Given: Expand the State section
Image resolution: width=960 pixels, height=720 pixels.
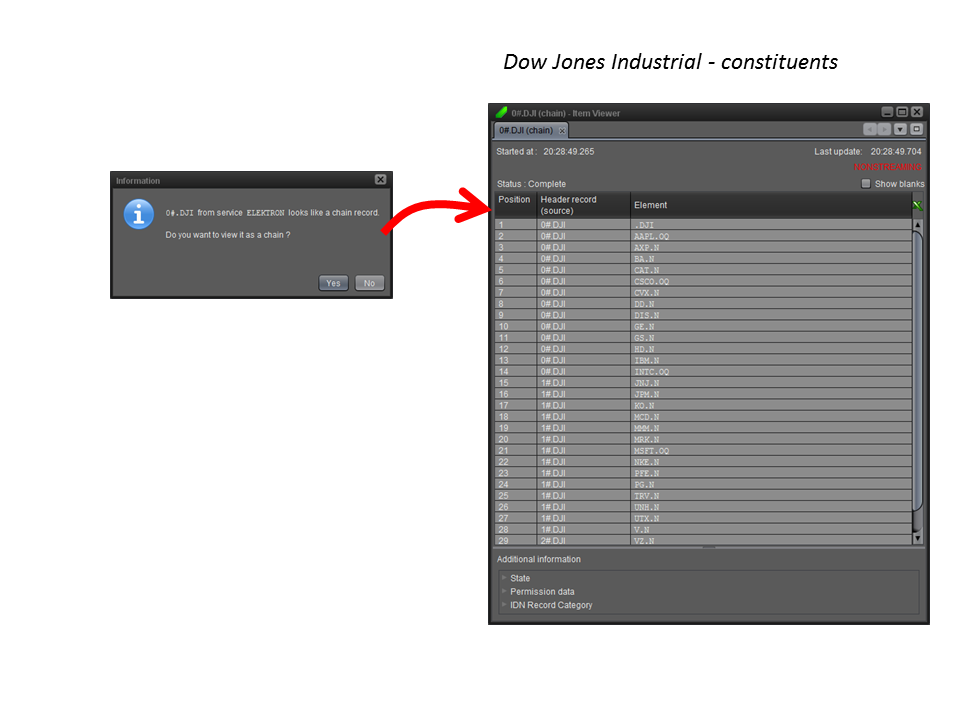Looking at the screenshot, I should tap(504, 577).
